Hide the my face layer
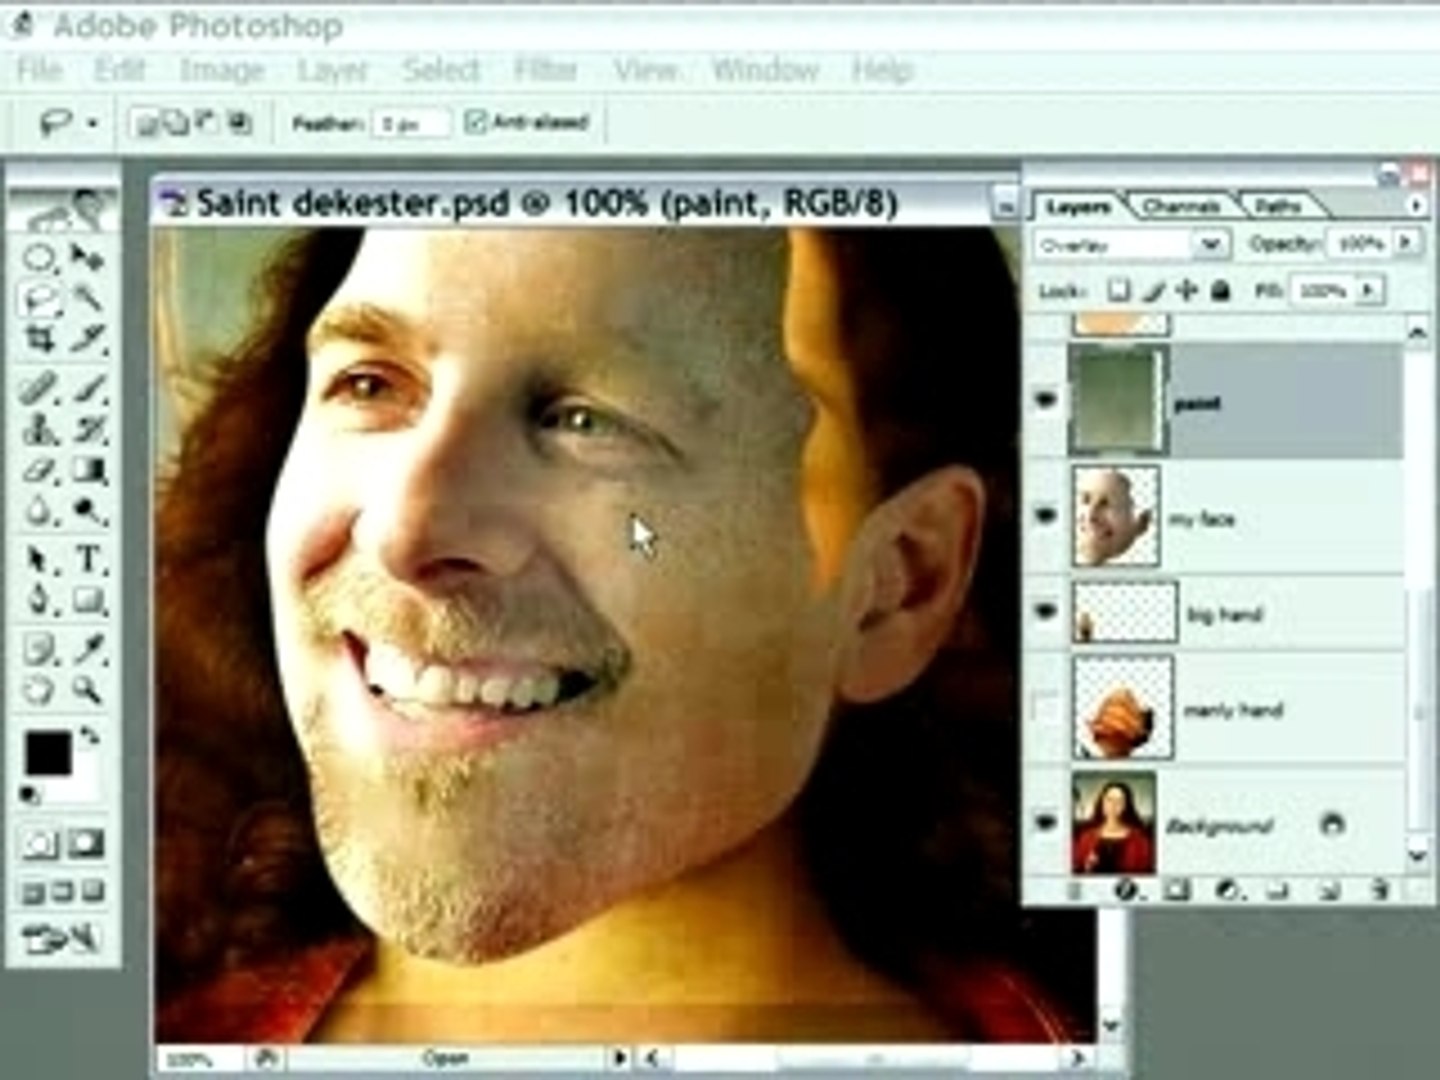 point(1046,516)
